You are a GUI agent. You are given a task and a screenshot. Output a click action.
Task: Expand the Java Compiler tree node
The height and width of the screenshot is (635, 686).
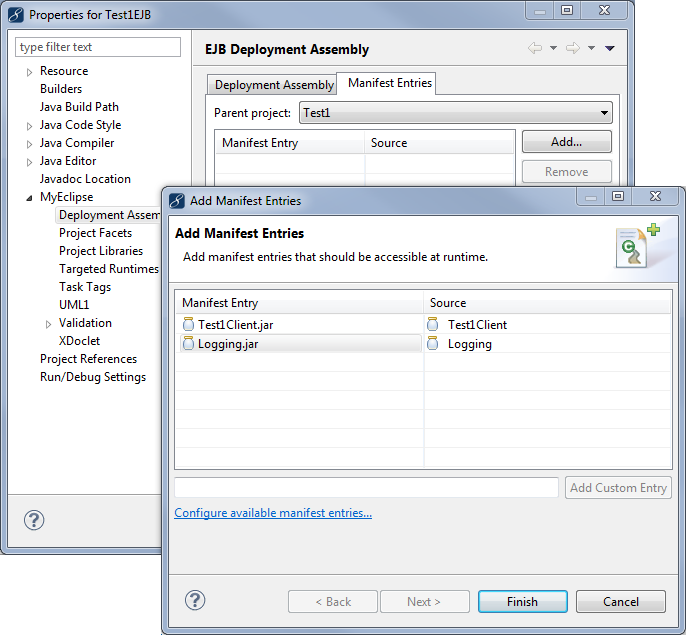pyautogui.click(x=29, y=144)
